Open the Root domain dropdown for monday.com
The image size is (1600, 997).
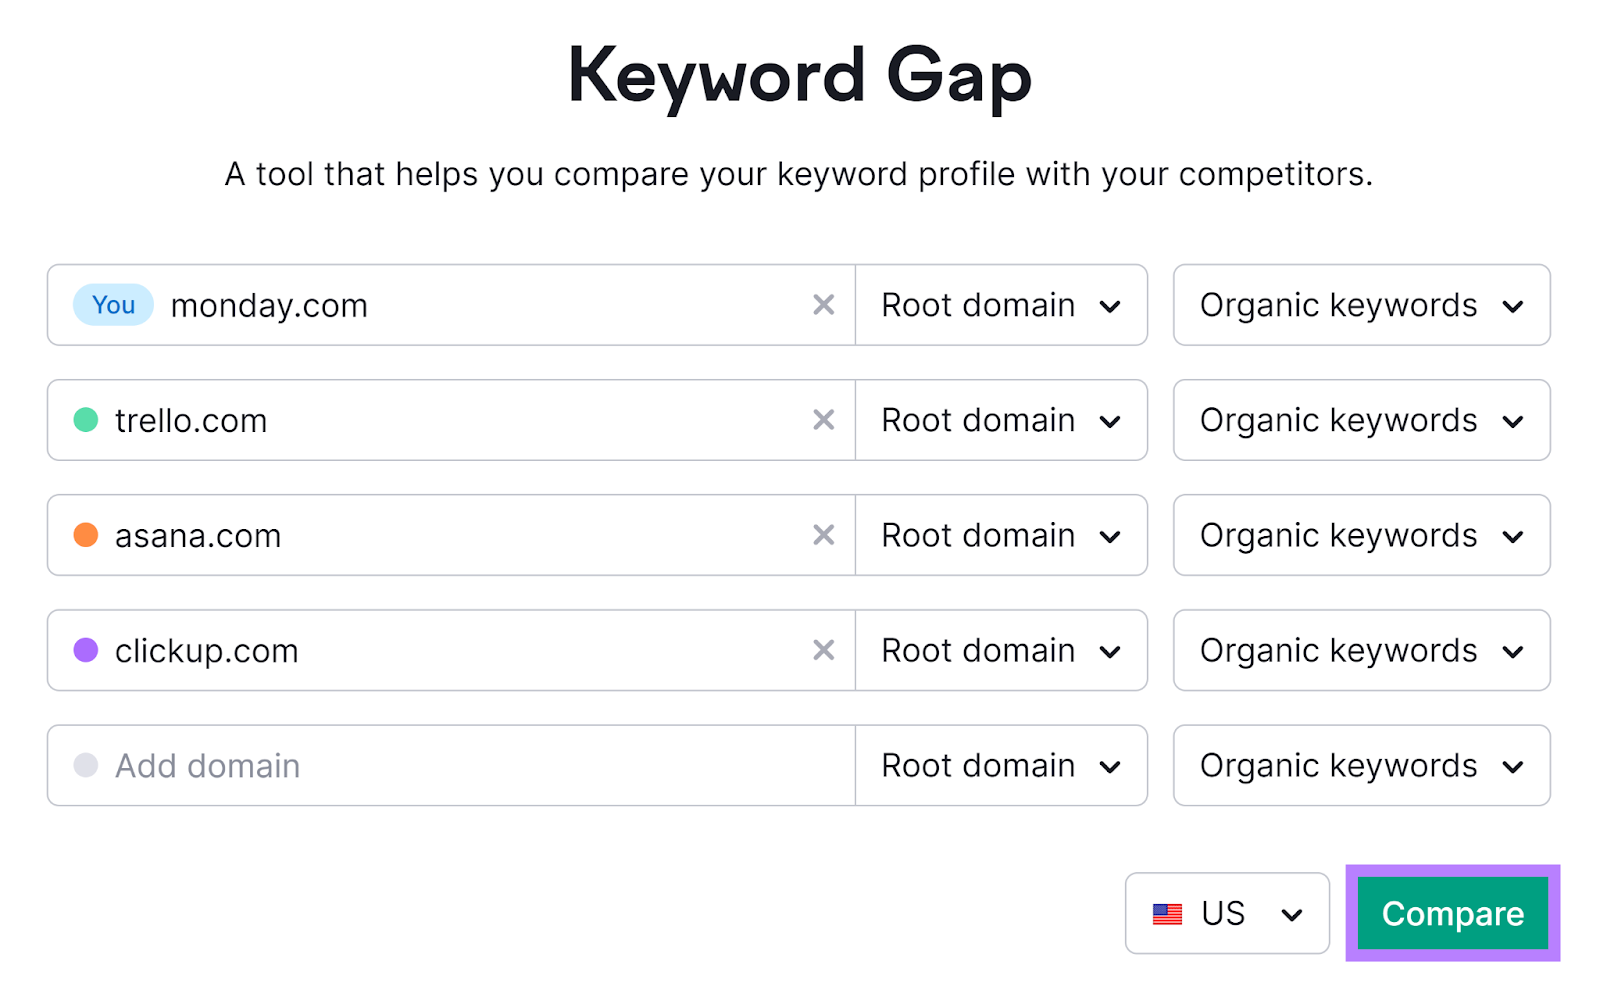click(1000, 305)
